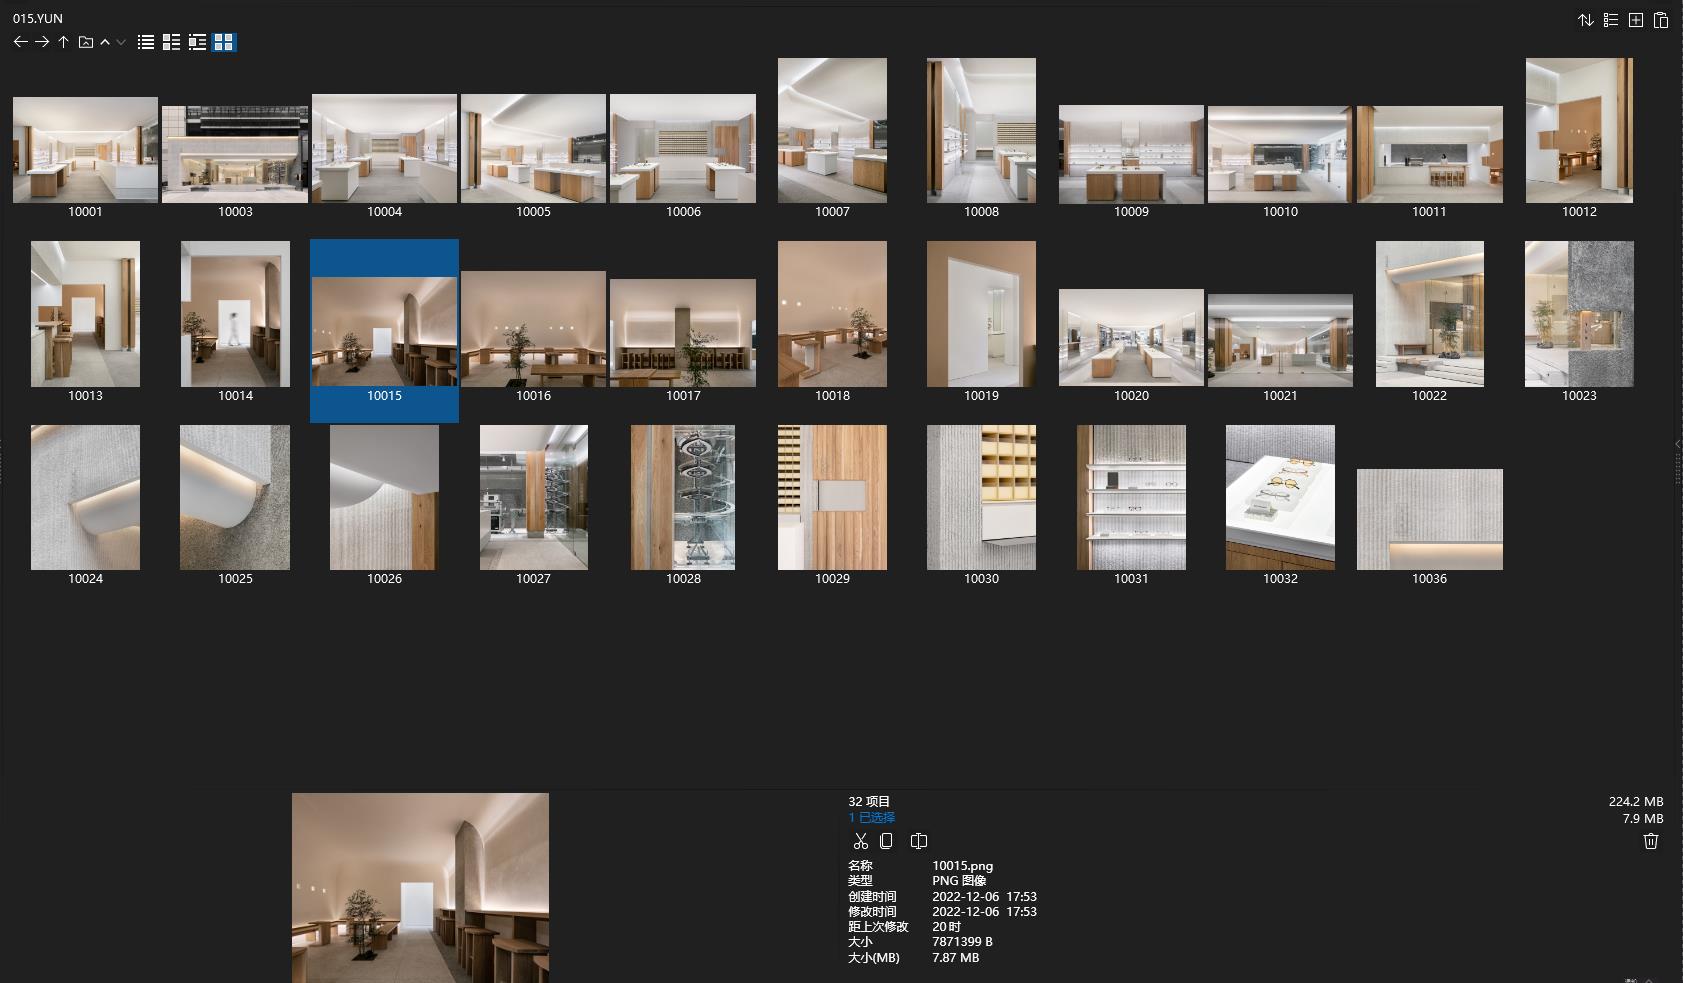
Task: Click the new item plus icon
Action: (1636, 20)
